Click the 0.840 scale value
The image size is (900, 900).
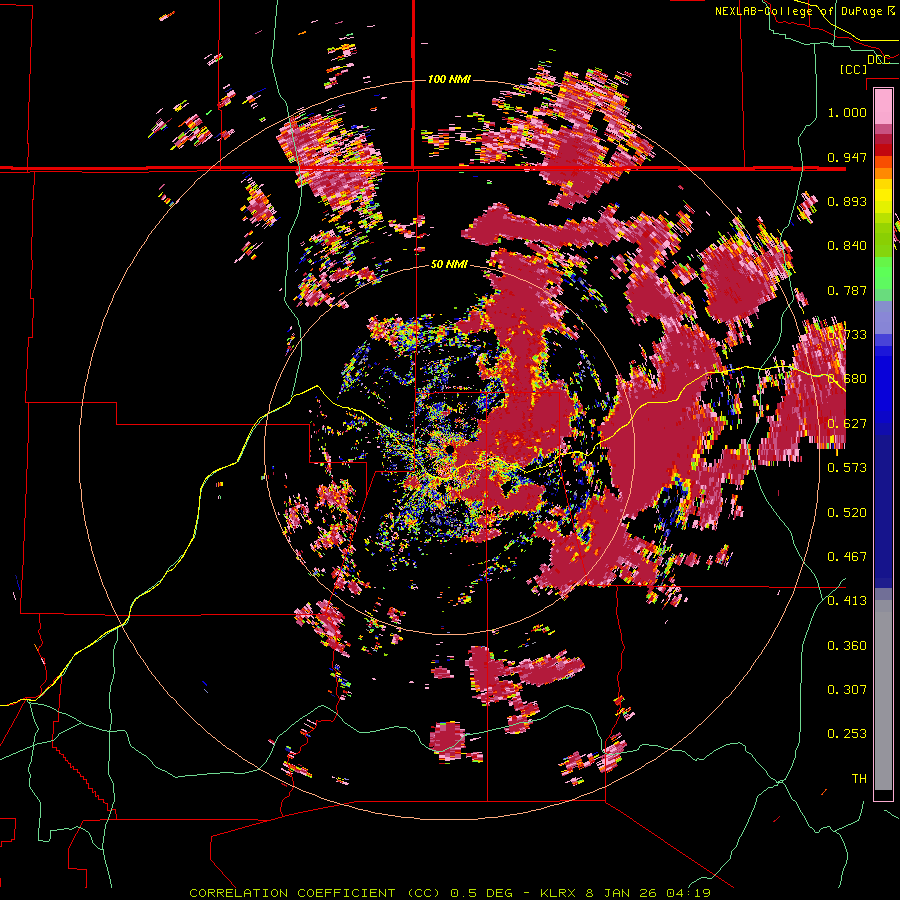pyautogui.click(x=847, y=246)
